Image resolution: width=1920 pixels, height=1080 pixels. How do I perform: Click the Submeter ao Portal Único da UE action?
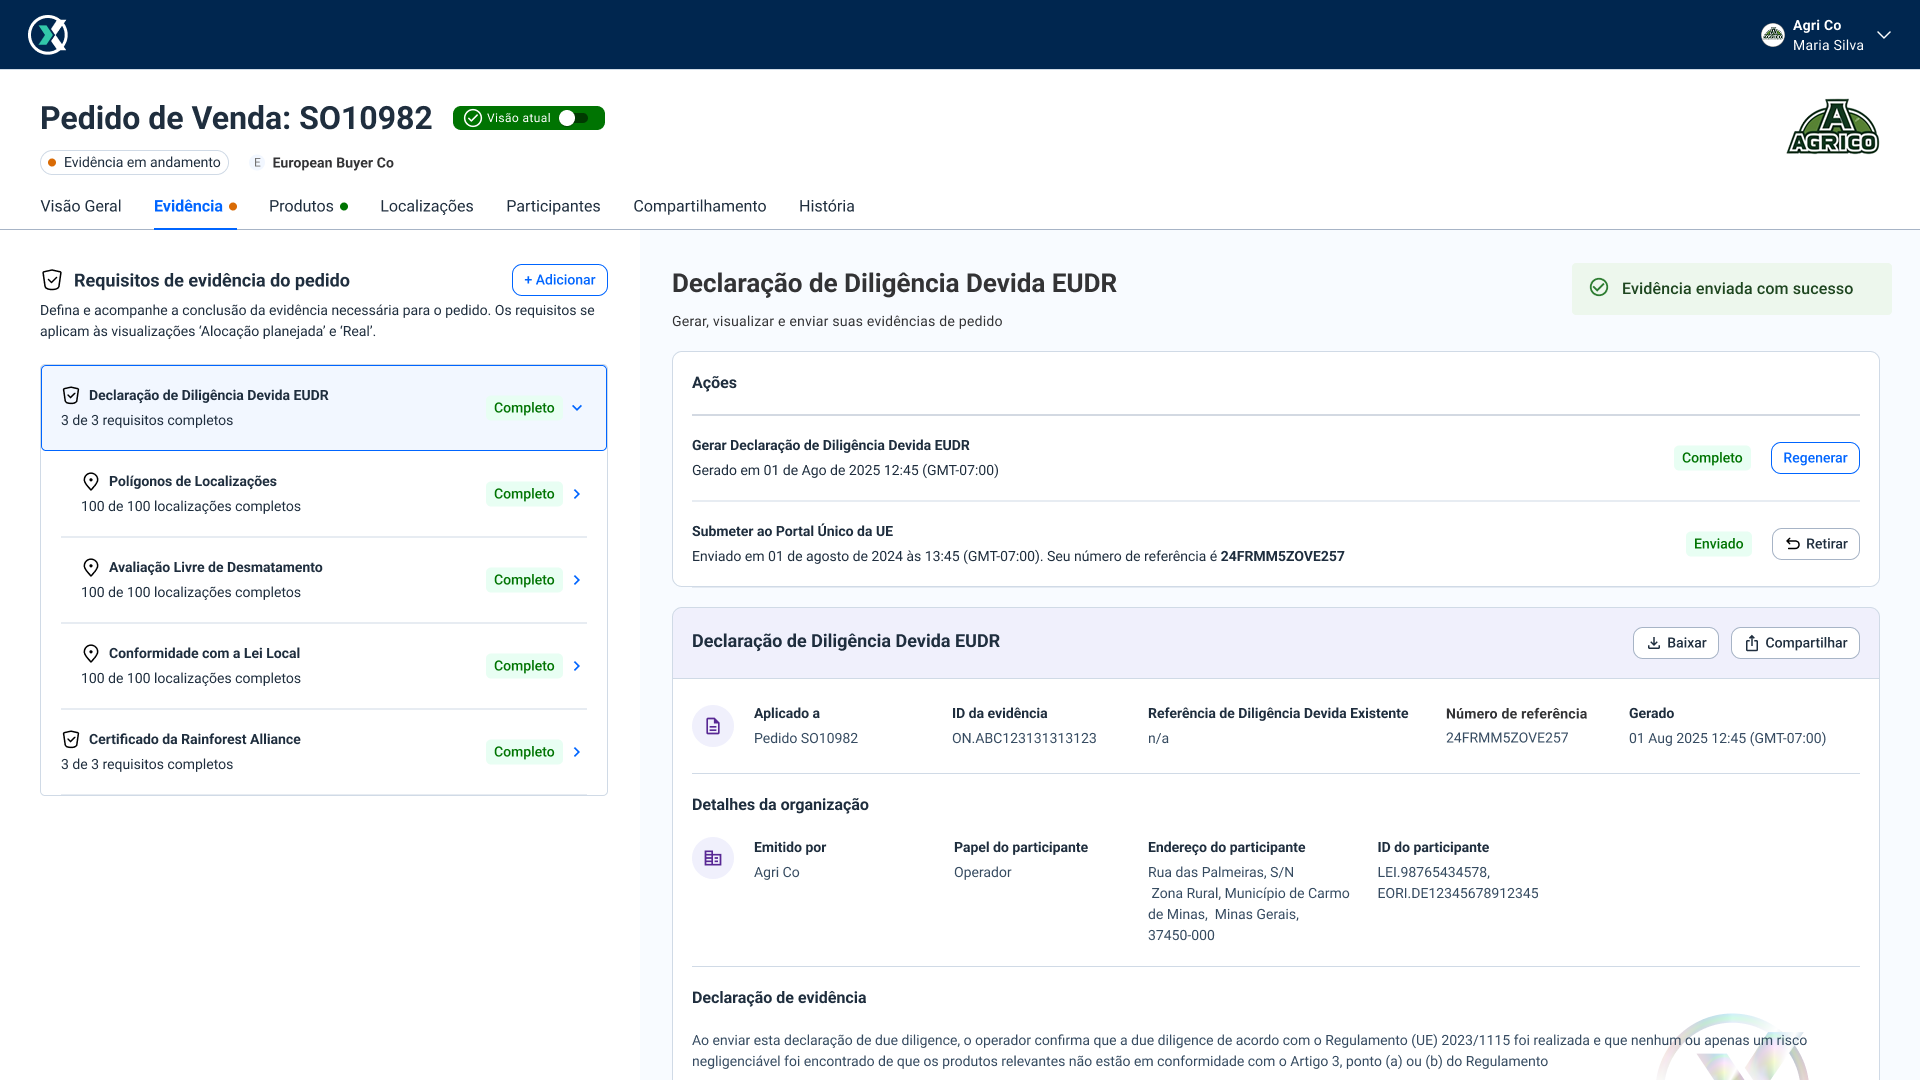pos(793,532)
